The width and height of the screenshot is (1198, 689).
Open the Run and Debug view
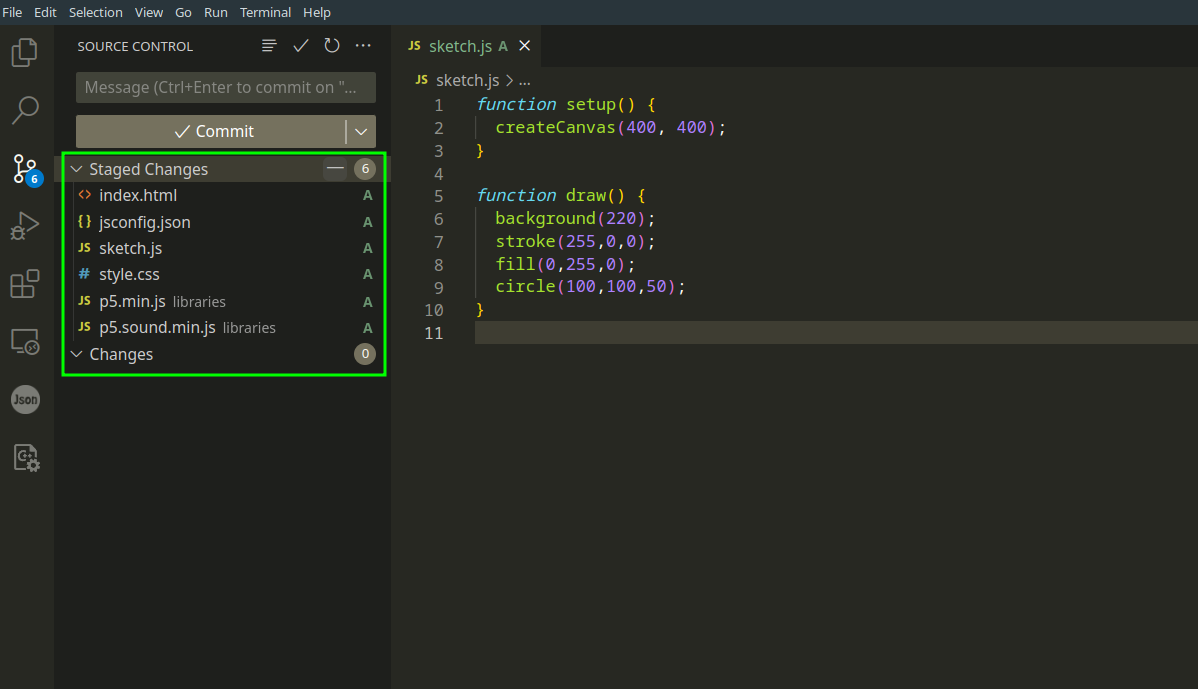[25, 226]
